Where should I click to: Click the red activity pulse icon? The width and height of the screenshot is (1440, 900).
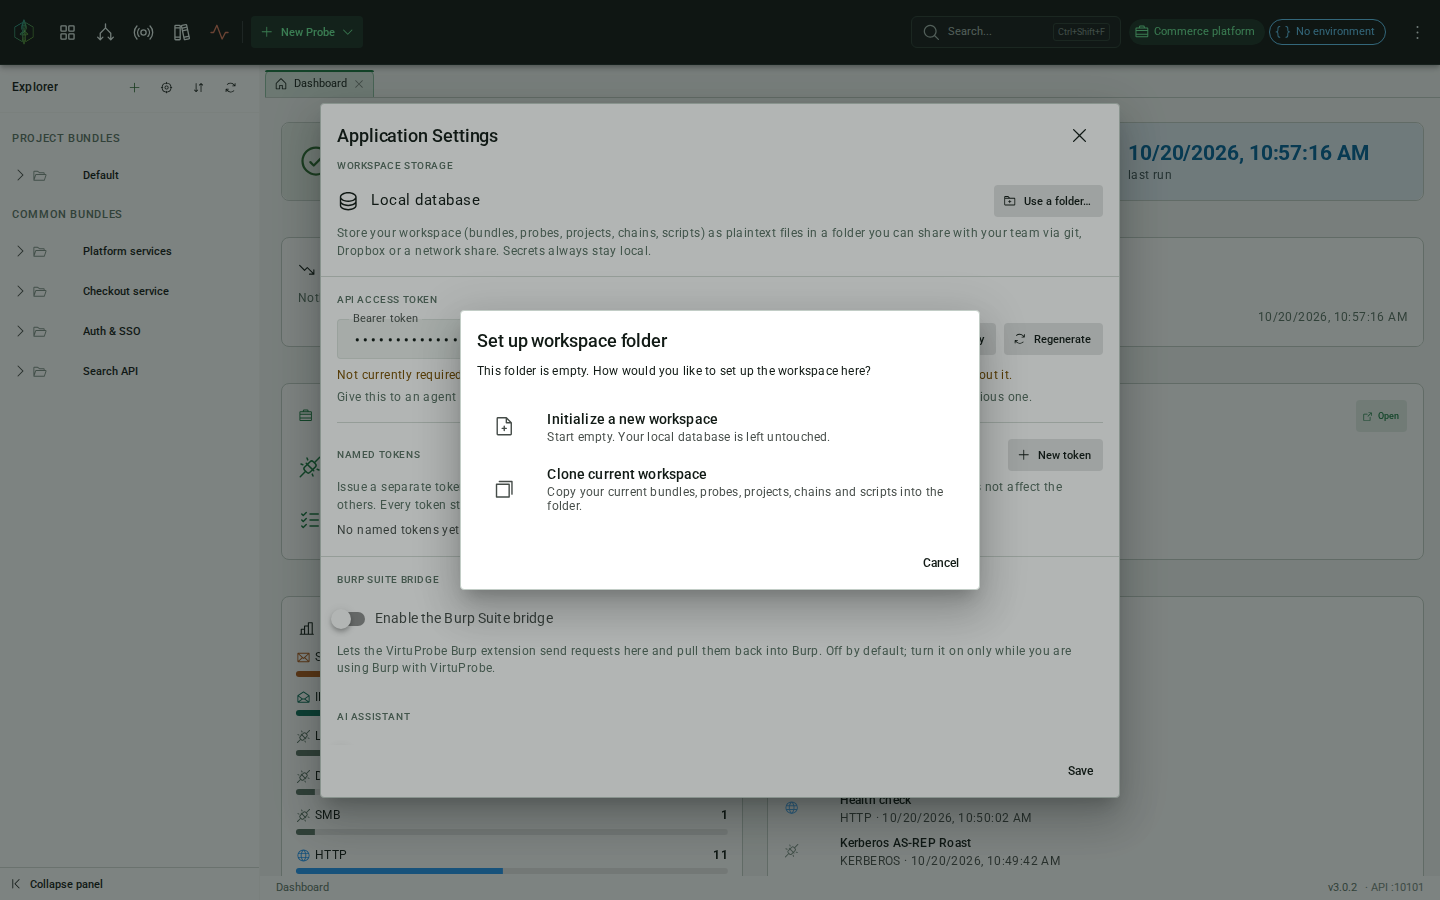pyautogui.click(x=219, y=32)
